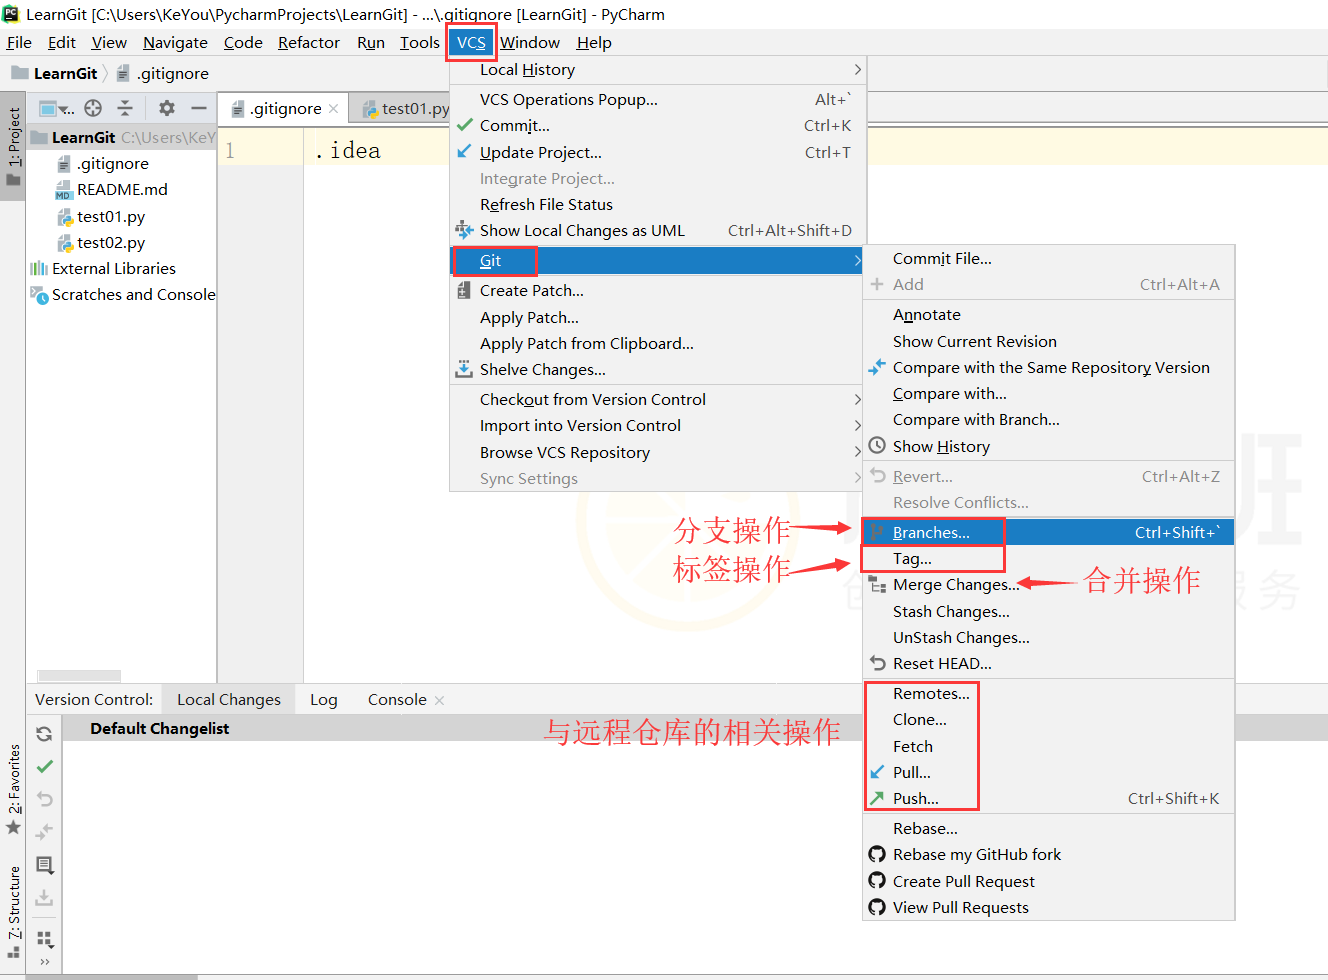Open Branches from the Git submenu
The height and width of the screenshot is (980, 1328).
pos(1049,533)
